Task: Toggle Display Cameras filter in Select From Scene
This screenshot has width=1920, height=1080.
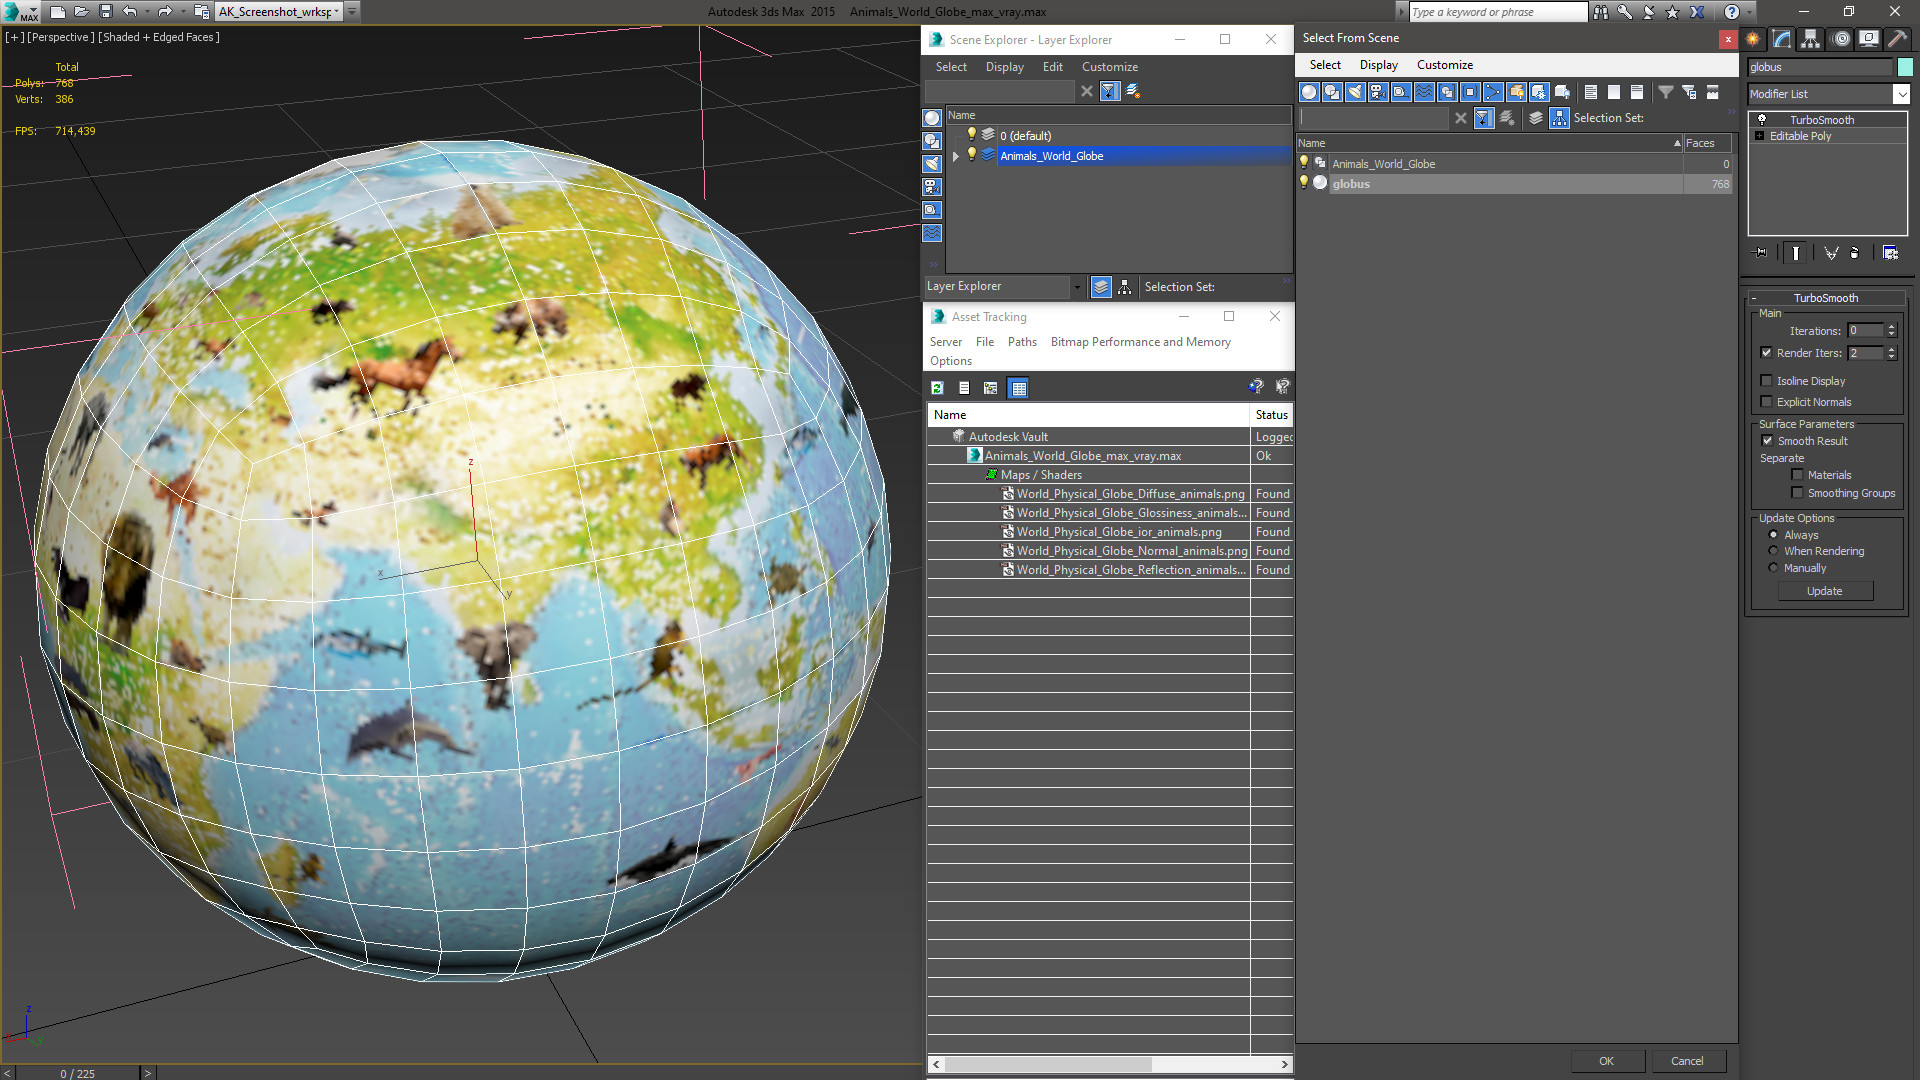Action: (1378, 92)
